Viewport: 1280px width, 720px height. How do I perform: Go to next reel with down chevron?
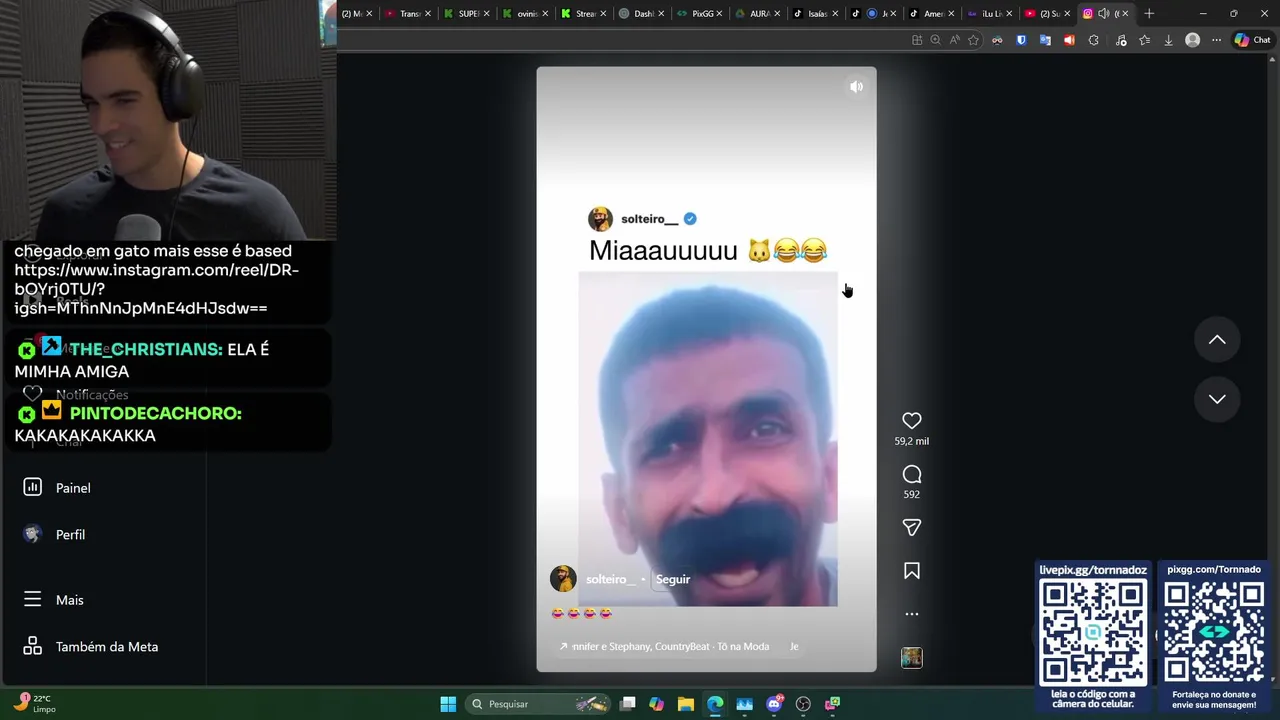pos(1217,399)
